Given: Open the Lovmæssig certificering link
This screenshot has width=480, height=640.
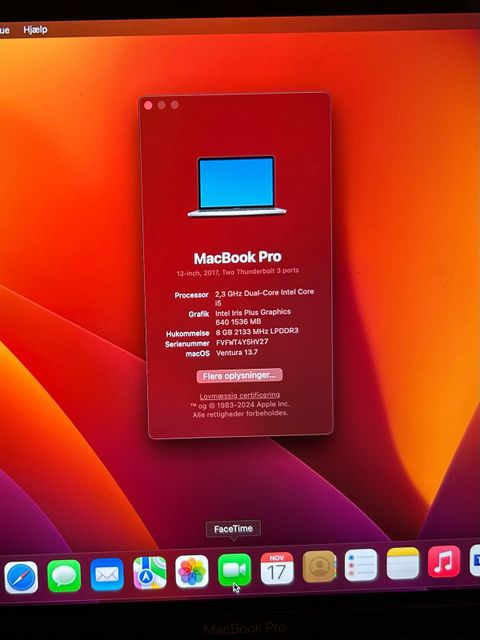Looking at the screenshot, I should coord(240,395).
